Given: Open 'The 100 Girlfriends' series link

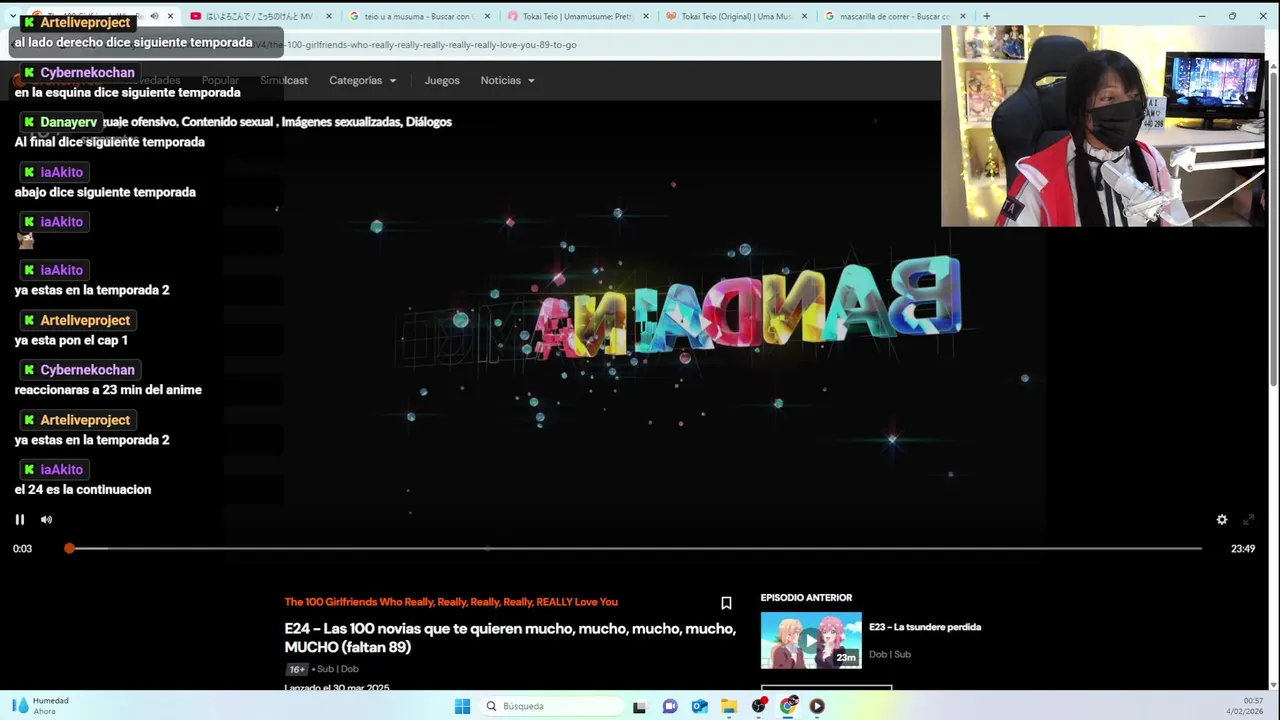Looking at the screenshot, I should coord(451,602).
